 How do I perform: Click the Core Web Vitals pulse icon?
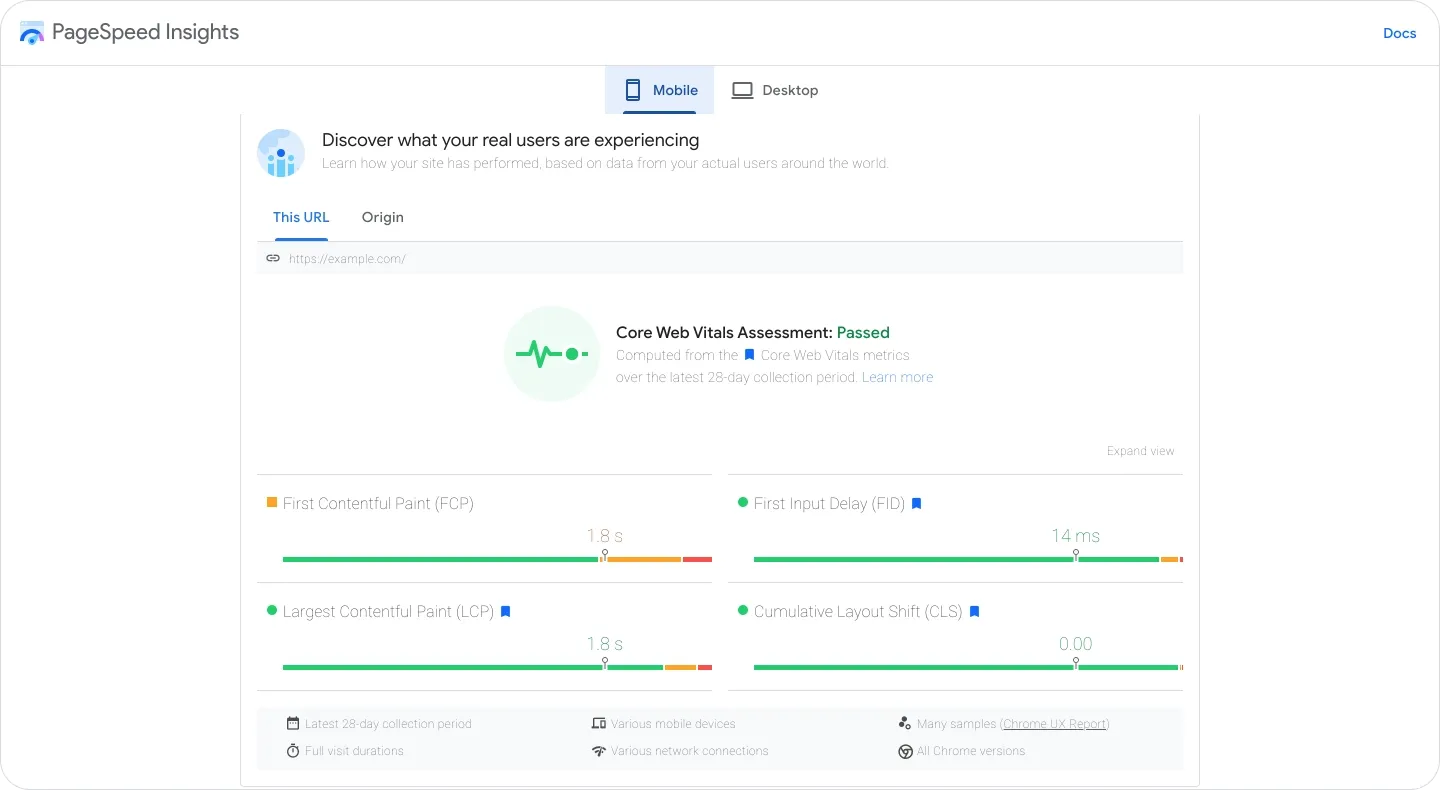tap(552, 354)
